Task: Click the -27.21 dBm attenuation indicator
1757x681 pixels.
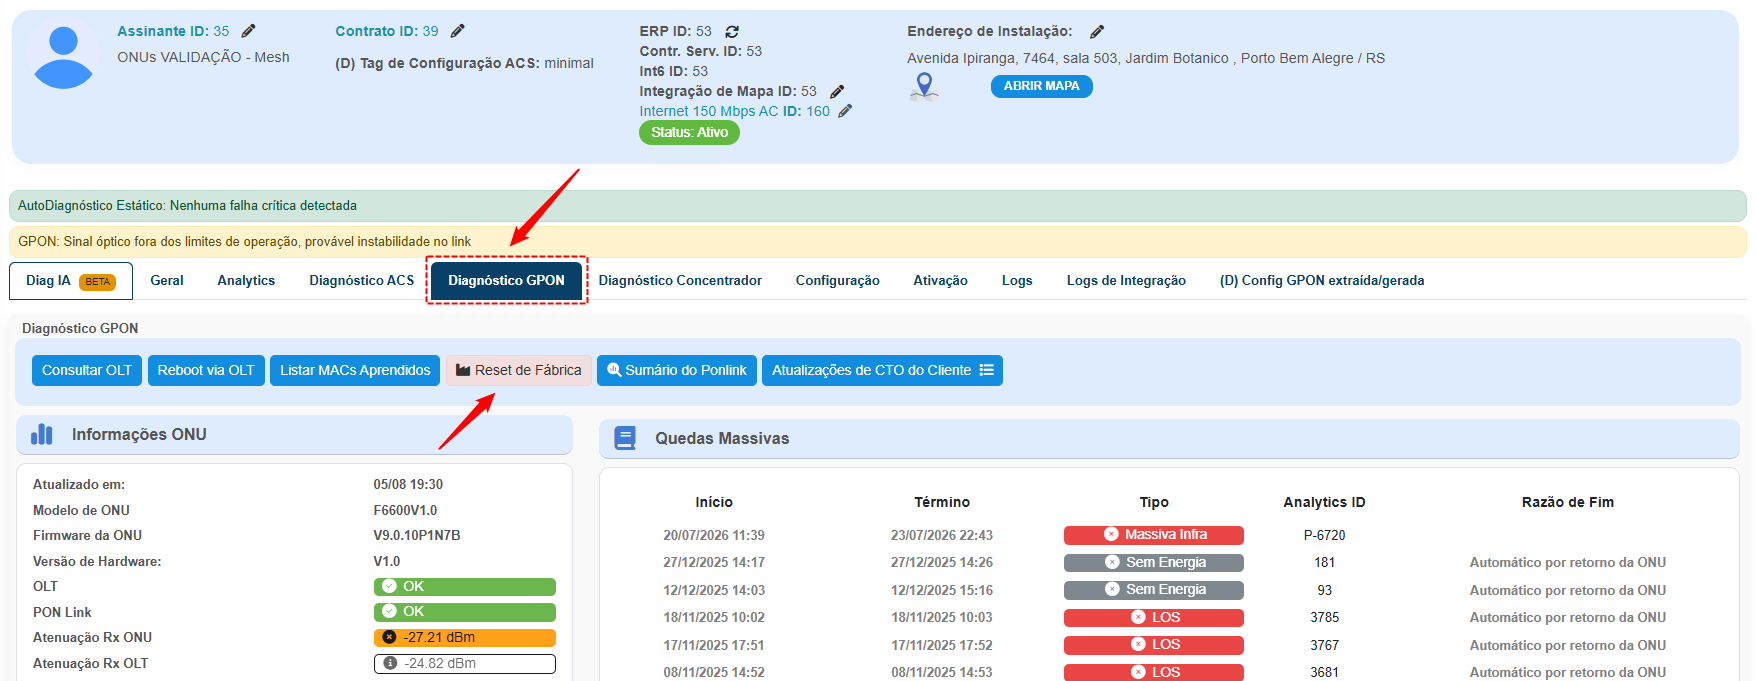Action: coord(465,638)
